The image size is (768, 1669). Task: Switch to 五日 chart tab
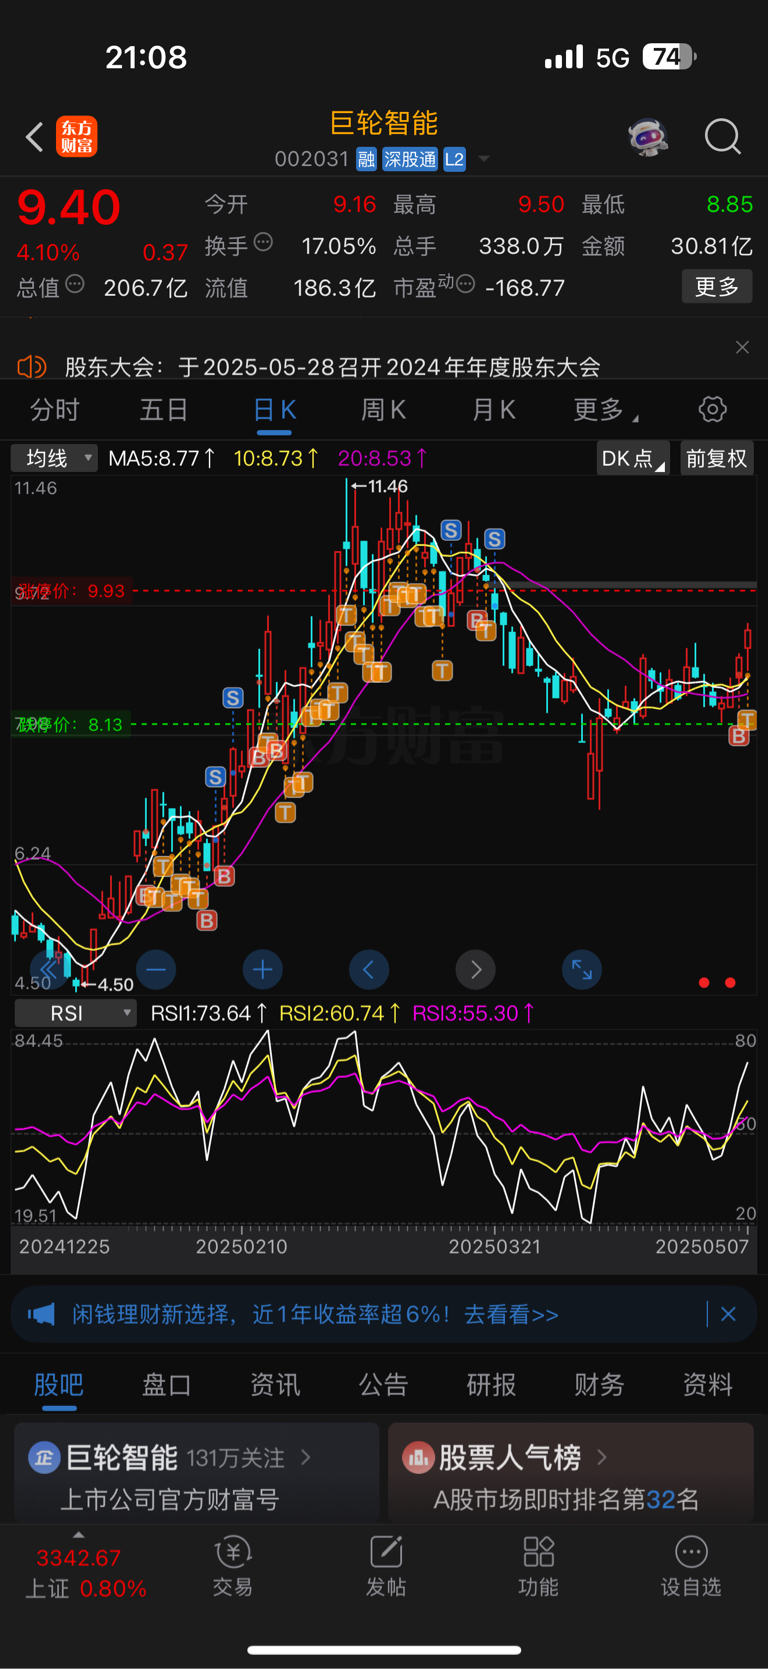pyautogui.click(x=164, y=409)
